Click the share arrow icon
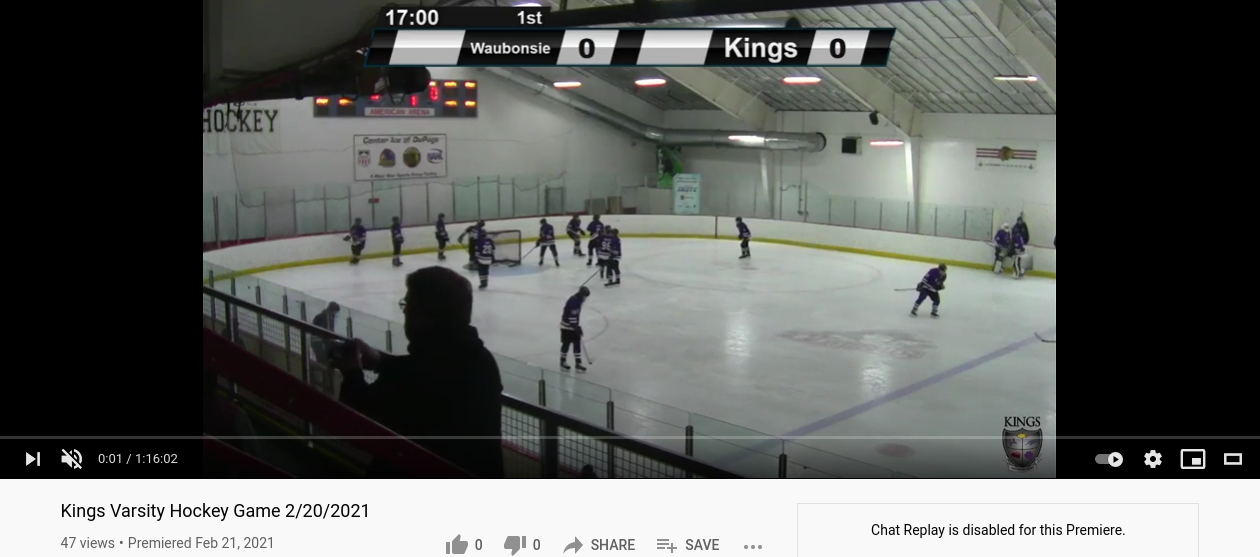This screenshot has width=1260, height=557. pos(573,545)
